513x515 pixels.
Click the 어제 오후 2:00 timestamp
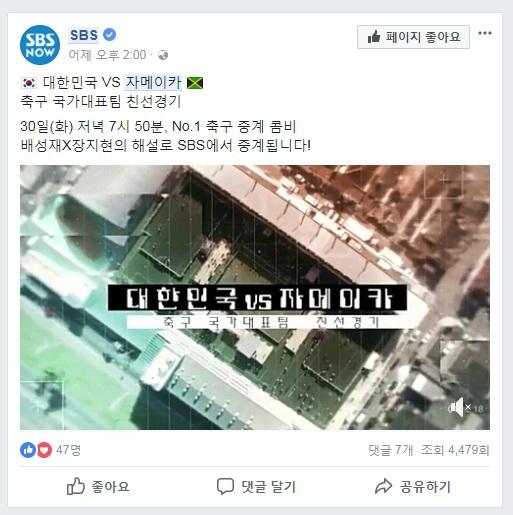(x=107, y=55)
